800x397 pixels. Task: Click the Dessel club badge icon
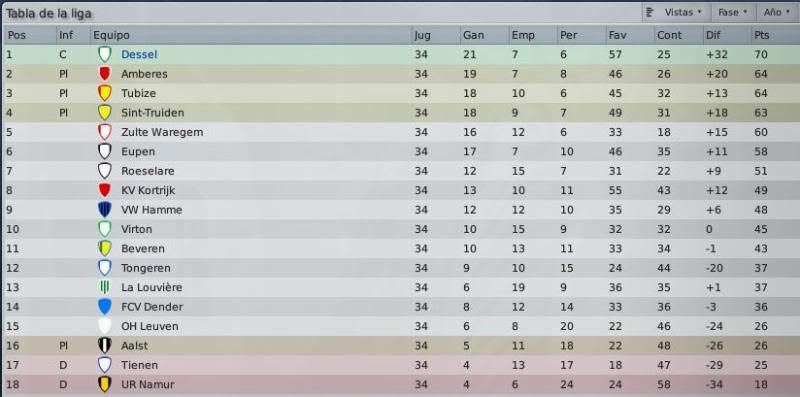click(x=105, y=55)
